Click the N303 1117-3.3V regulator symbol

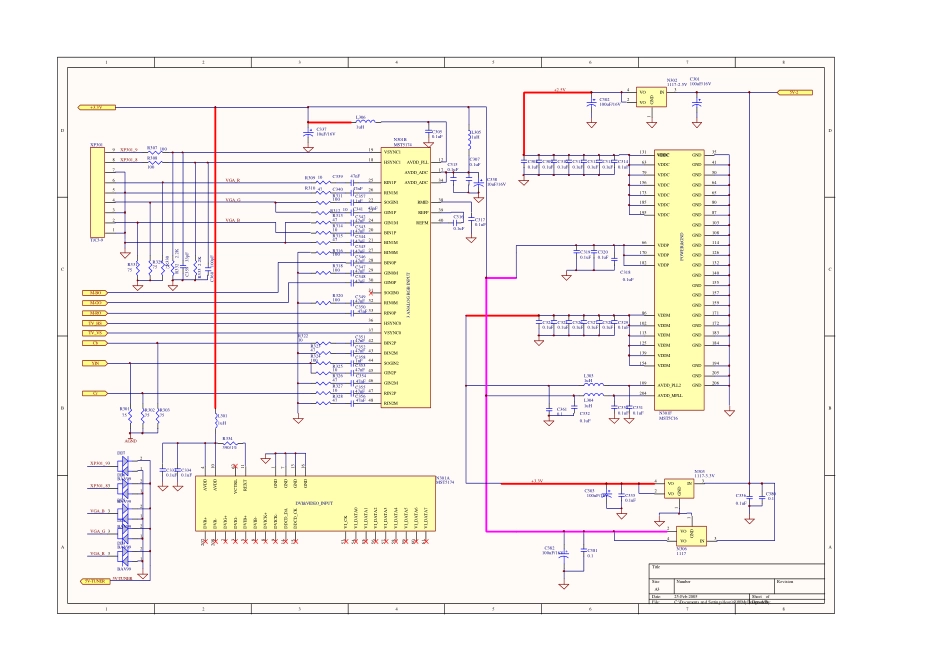pos(679,487)
